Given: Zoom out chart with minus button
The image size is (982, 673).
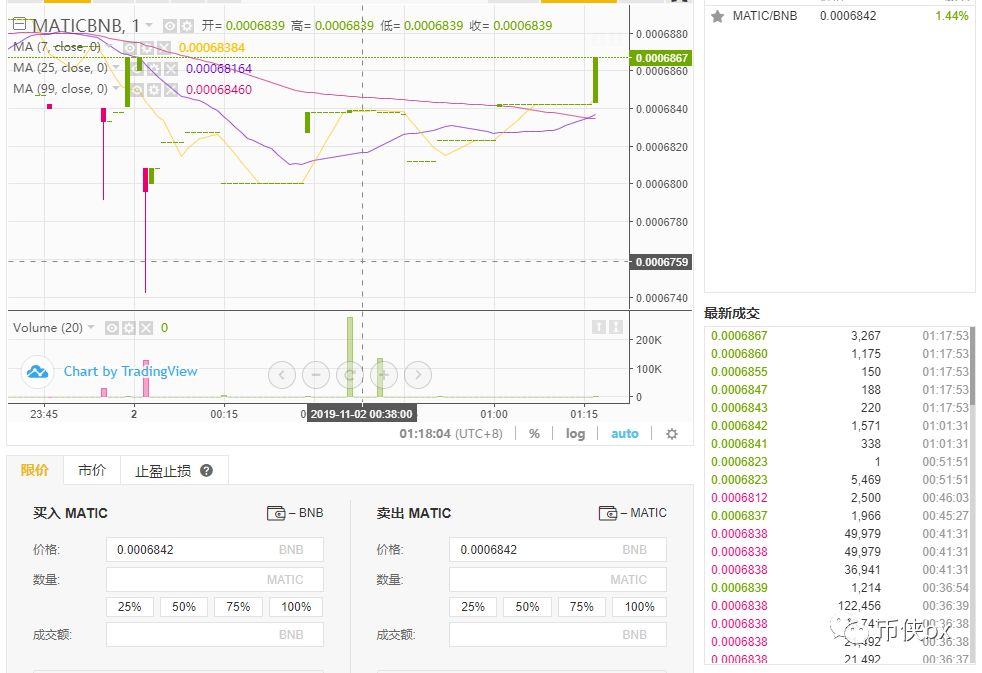Looking at the screenshot, I should (316, 375).
